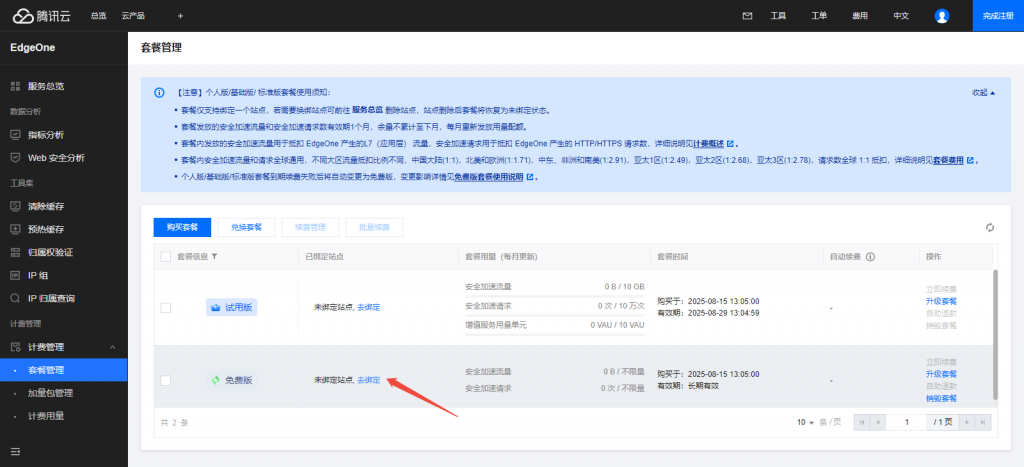Switch language via 中文
The height and width of the screenshot is (467, 1024).
coord(901,16)
